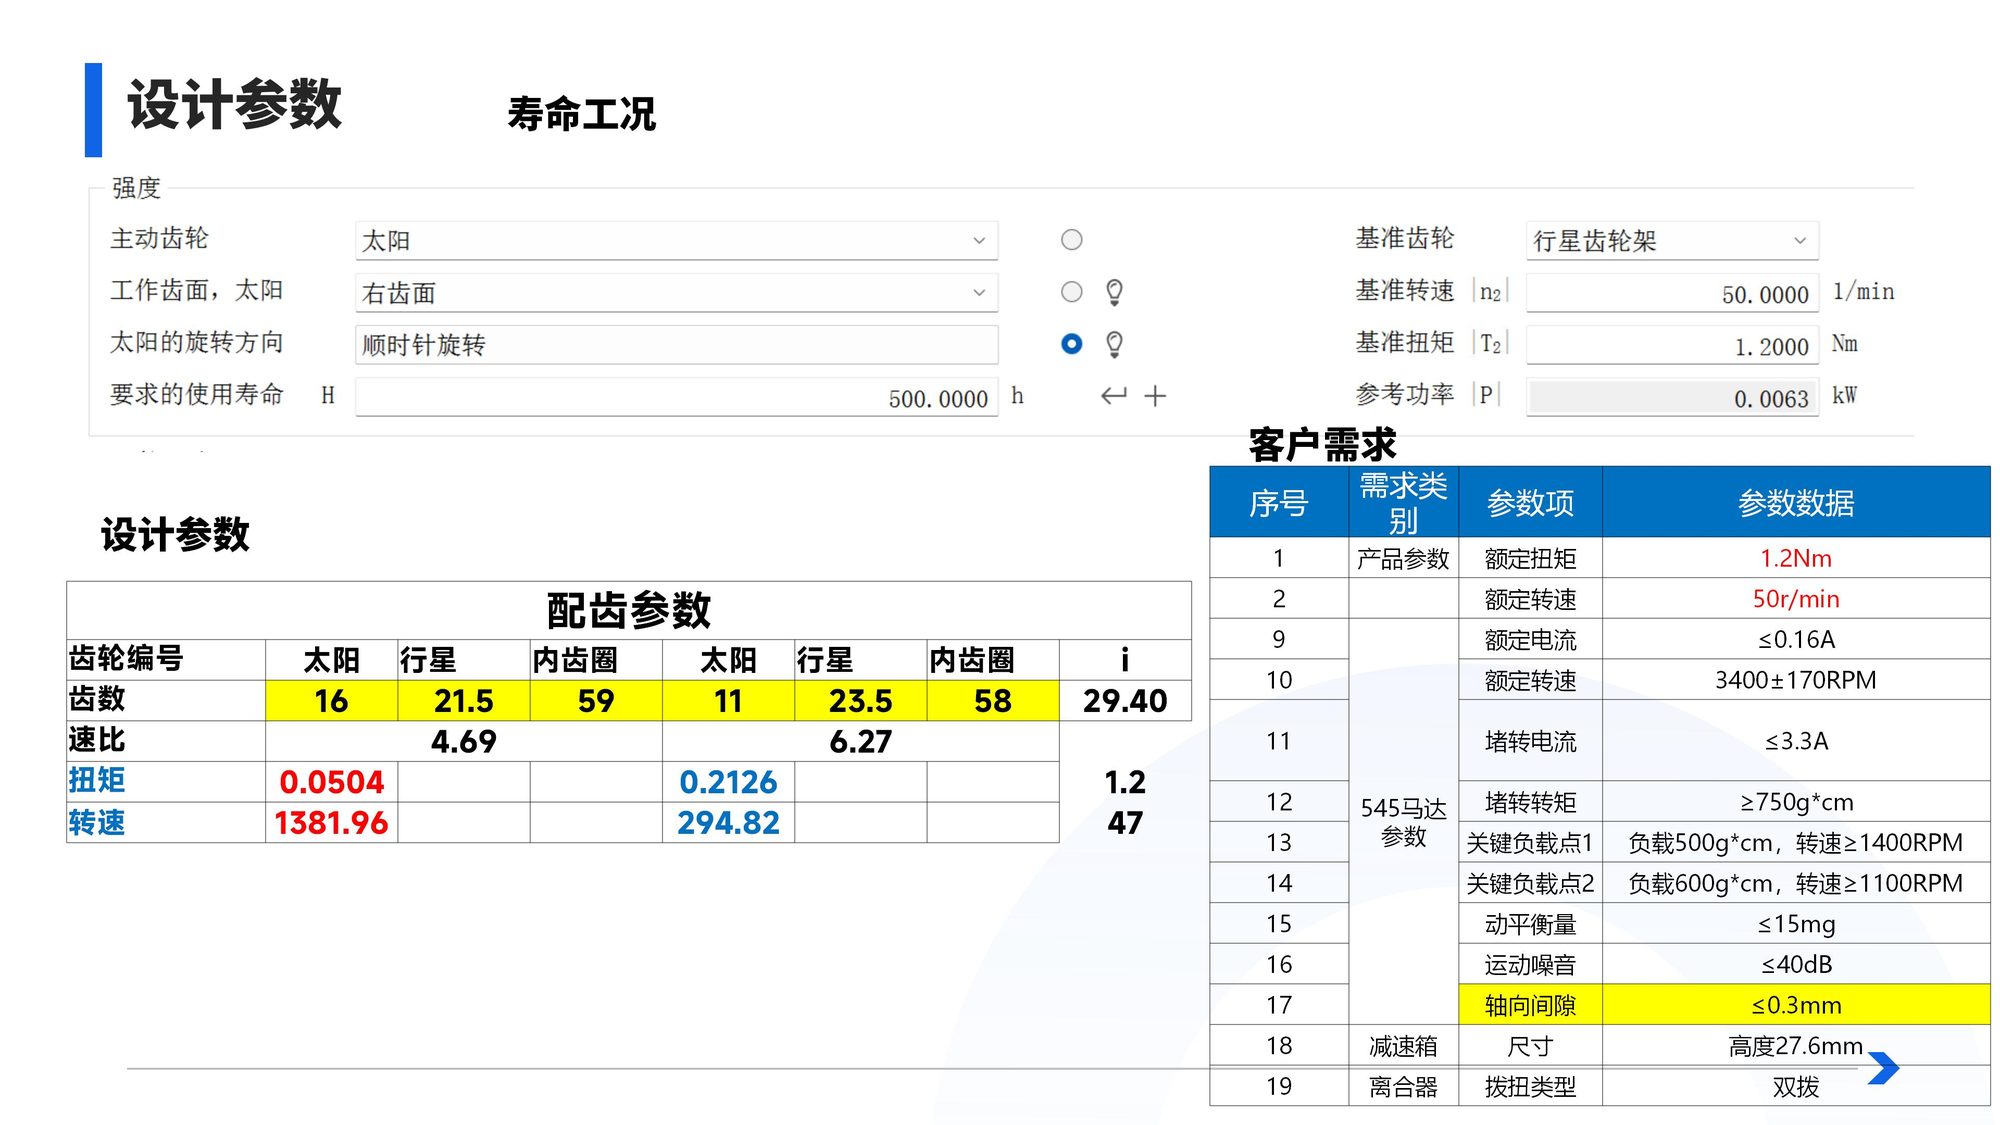Click the red 1.2Nm rated torque value
Viewport: 2000px width, 1125px height.
click(1796, 558)
